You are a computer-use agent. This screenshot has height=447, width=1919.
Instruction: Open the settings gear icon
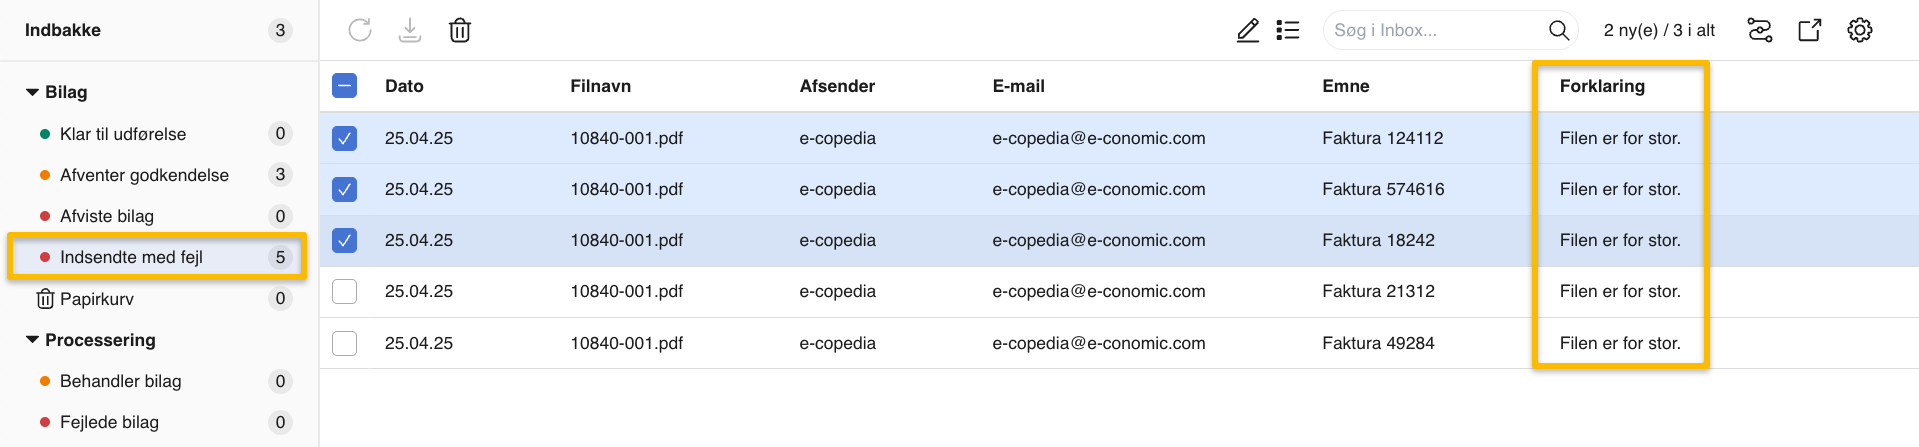pyautogui.click(x=1860, y=30)
